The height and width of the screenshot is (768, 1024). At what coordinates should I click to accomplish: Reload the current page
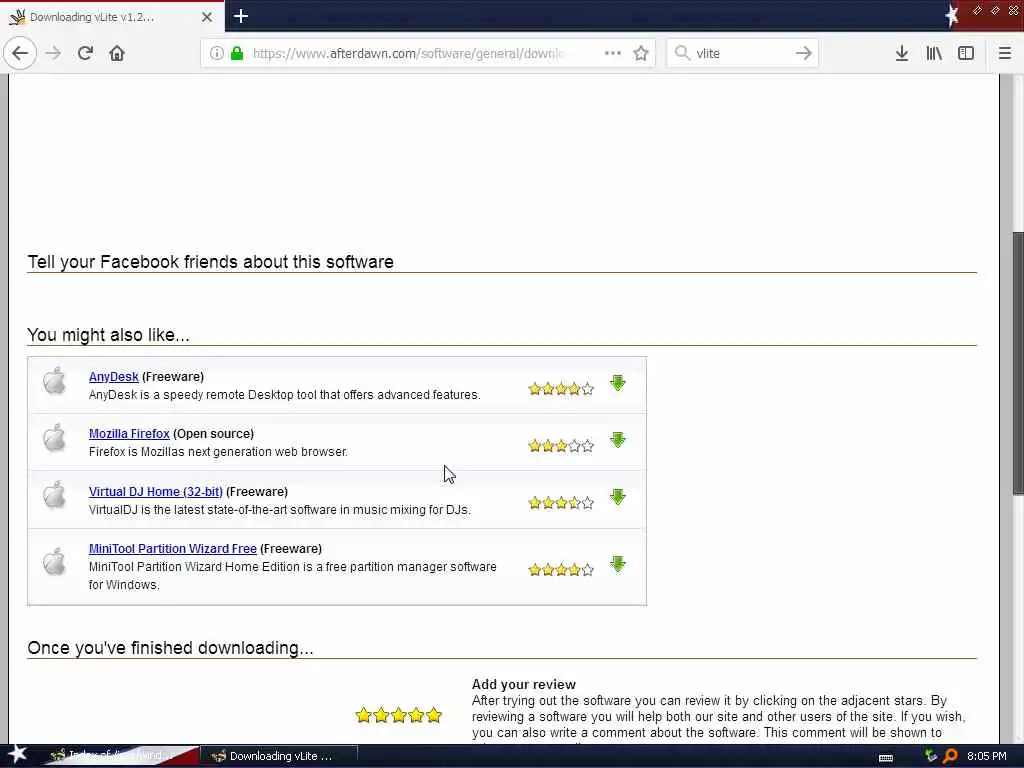85,53
